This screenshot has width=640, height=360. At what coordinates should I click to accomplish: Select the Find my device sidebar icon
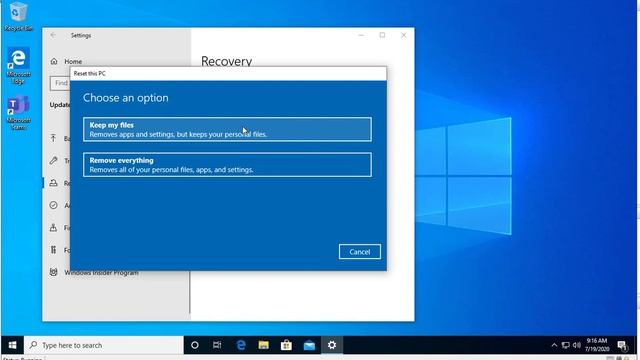point(53,227)
